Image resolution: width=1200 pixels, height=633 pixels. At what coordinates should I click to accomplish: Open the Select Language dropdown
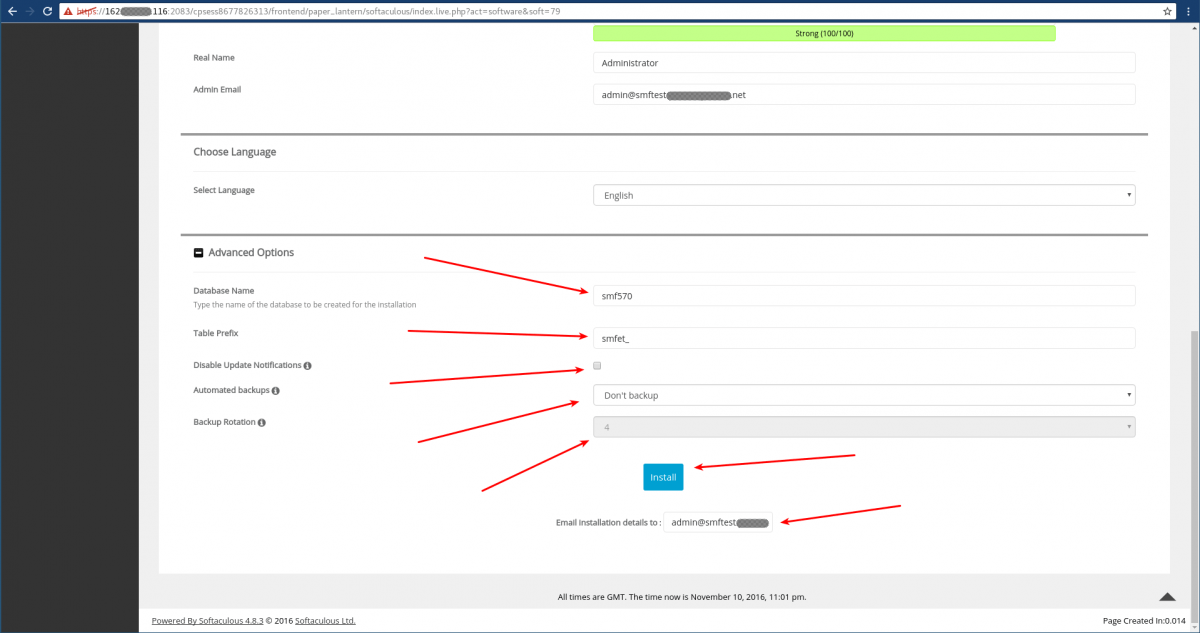pyautogui.click(x=864, y=194)
